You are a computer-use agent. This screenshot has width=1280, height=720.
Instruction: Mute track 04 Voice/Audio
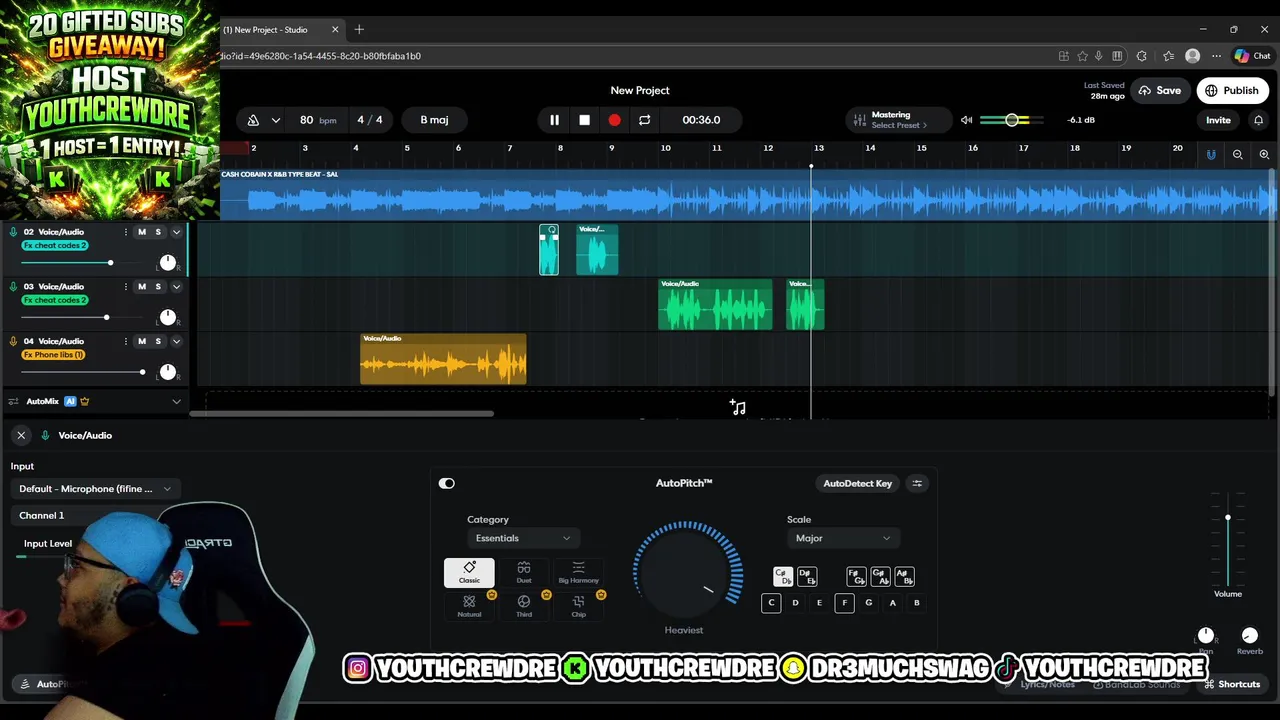click(141, 341)
